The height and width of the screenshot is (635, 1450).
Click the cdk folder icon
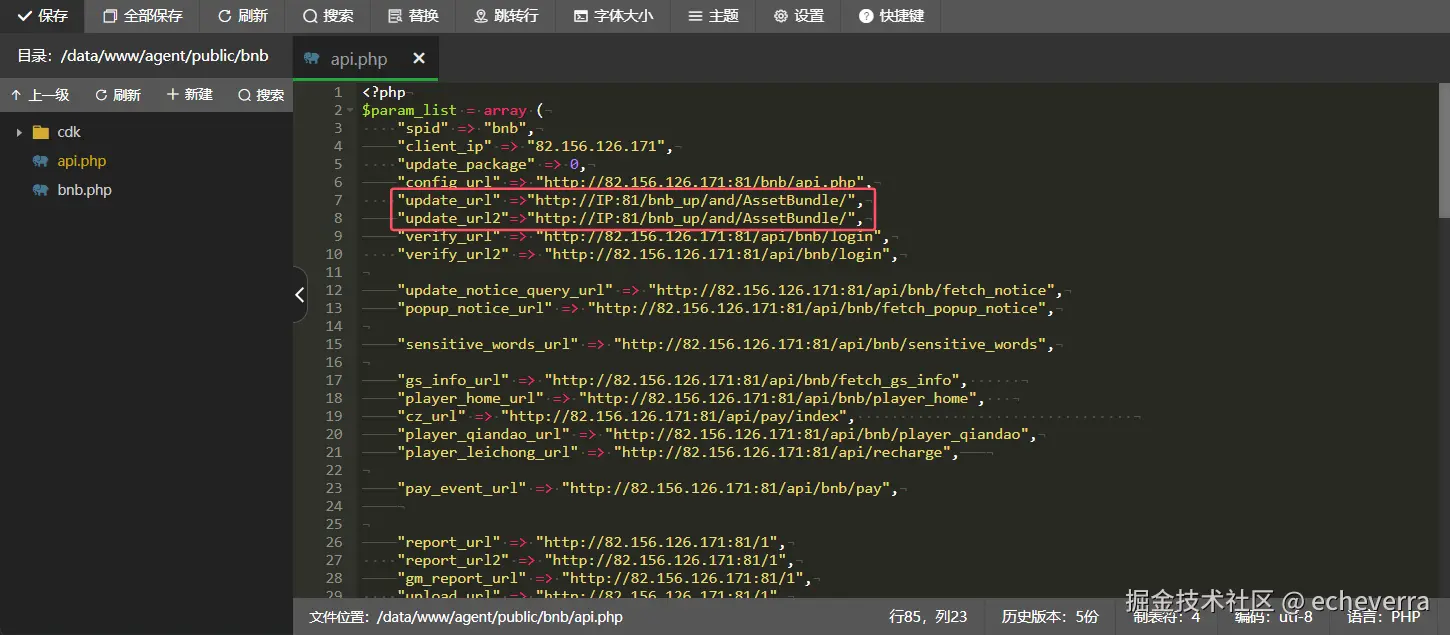tap(41, 132)
